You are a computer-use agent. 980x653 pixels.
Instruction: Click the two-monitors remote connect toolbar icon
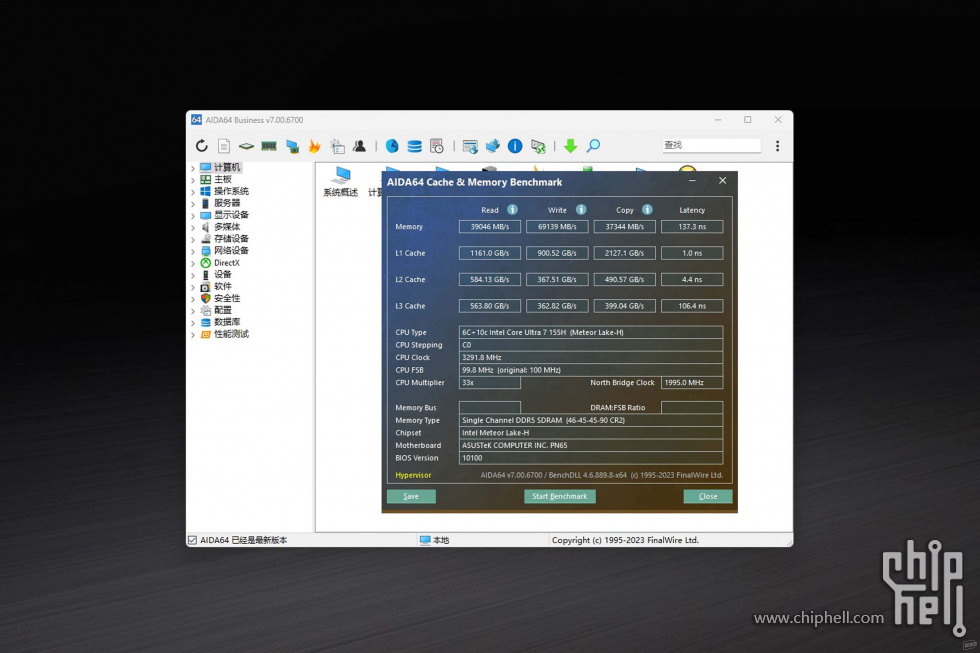pyautogui.click(x=492, y=146)
